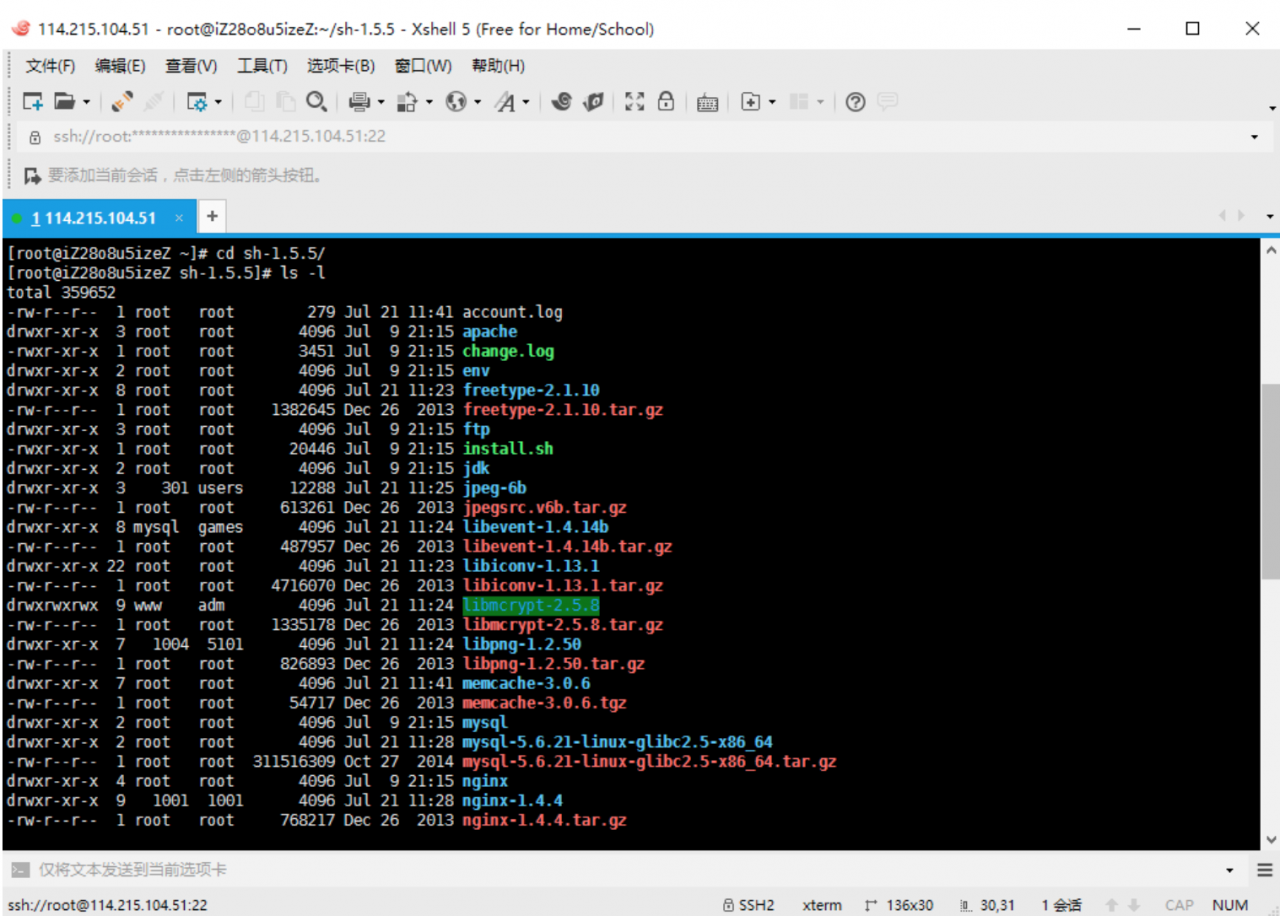
Task: Open the 选项卡(B) menu
Action: click(x=341, y=66)
